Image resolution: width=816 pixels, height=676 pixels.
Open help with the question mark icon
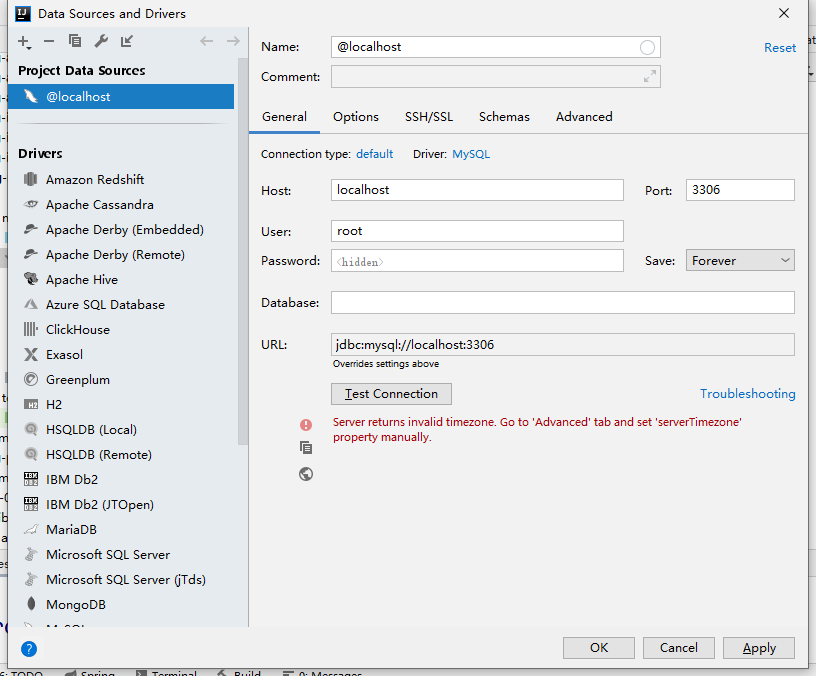pos(29,649)
